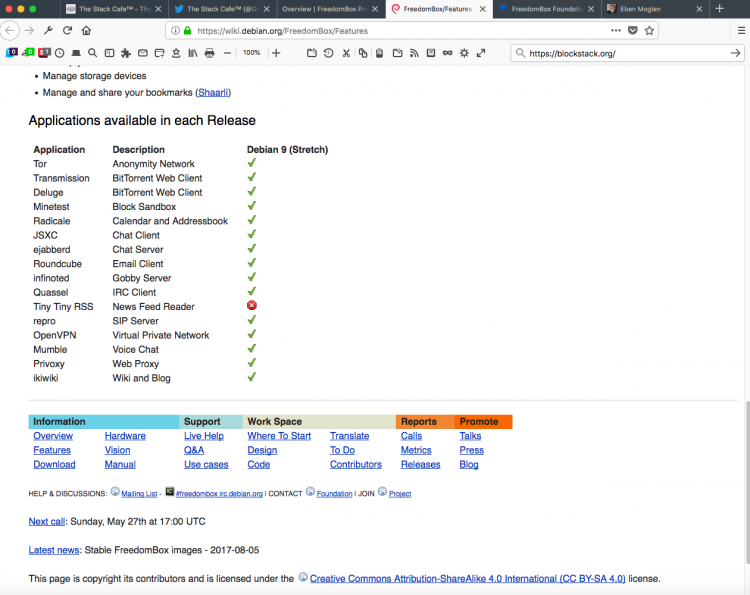Image resolution: width=750 pixels, height=595 pixels.
Task: Click the magnifier find icon in toolbar
Action: pyautogui.click(x=92, y=53)
